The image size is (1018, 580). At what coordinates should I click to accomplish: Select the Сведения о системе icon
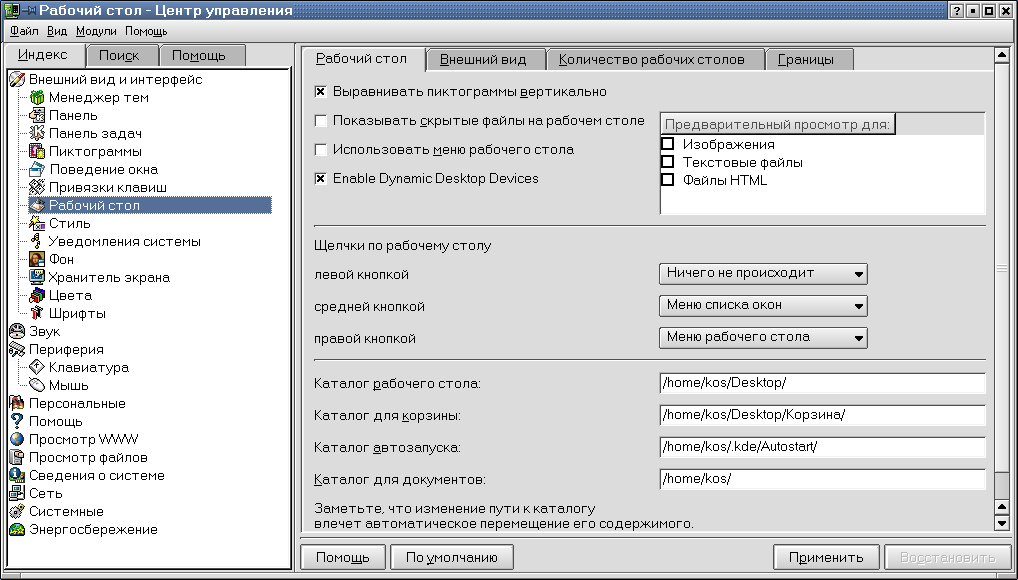tap(16, 476)
